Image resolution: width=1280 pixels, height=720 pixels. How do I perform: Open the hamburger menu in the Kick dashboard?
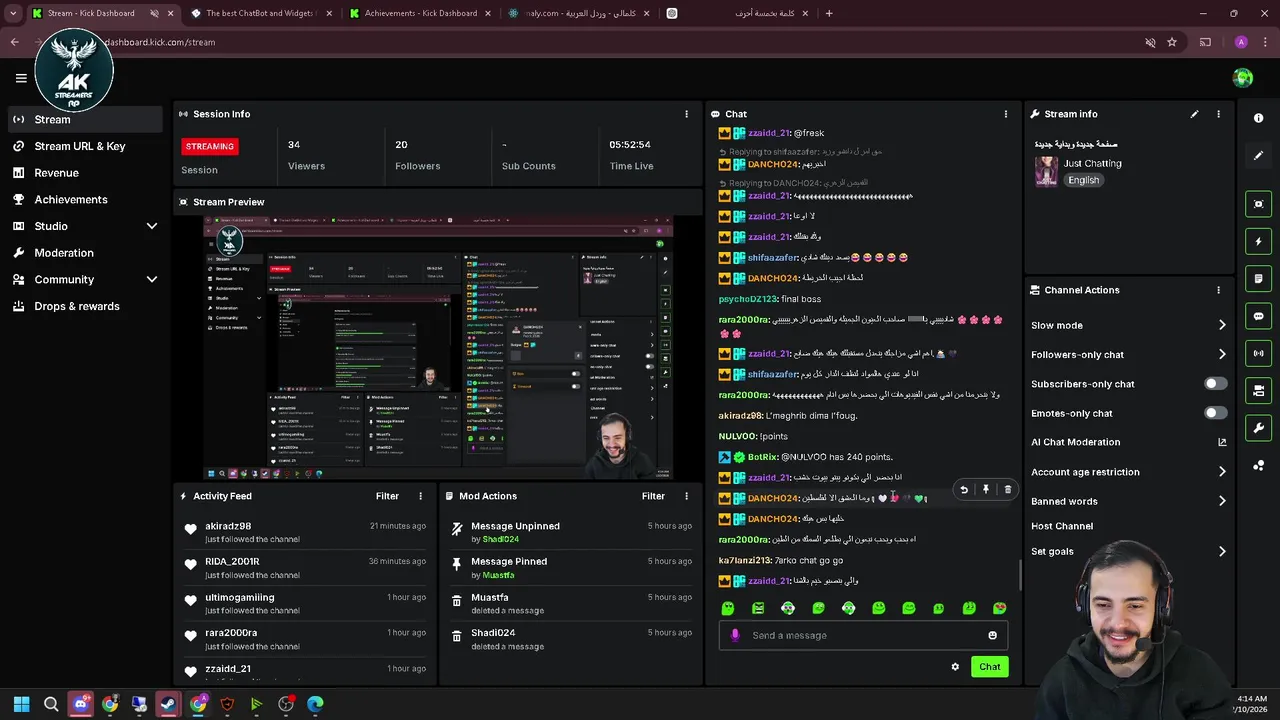[x=21, y=78]
